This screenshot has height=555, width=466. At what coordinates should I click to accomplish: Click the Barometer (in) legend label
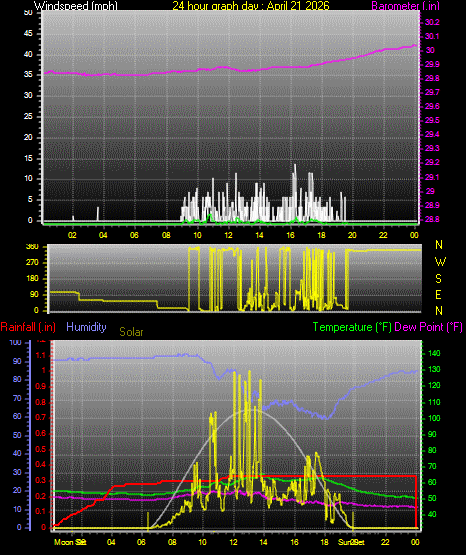click(405, 6)
